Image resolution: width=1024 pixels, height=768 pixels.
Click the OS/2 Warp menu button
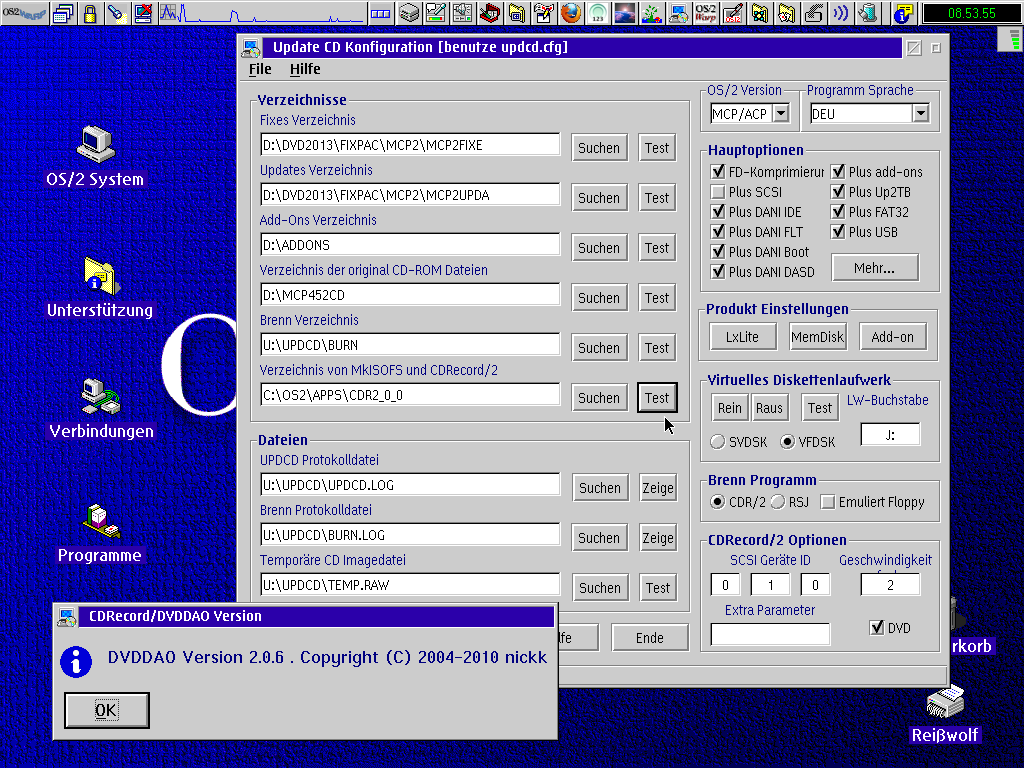point(24,12)
